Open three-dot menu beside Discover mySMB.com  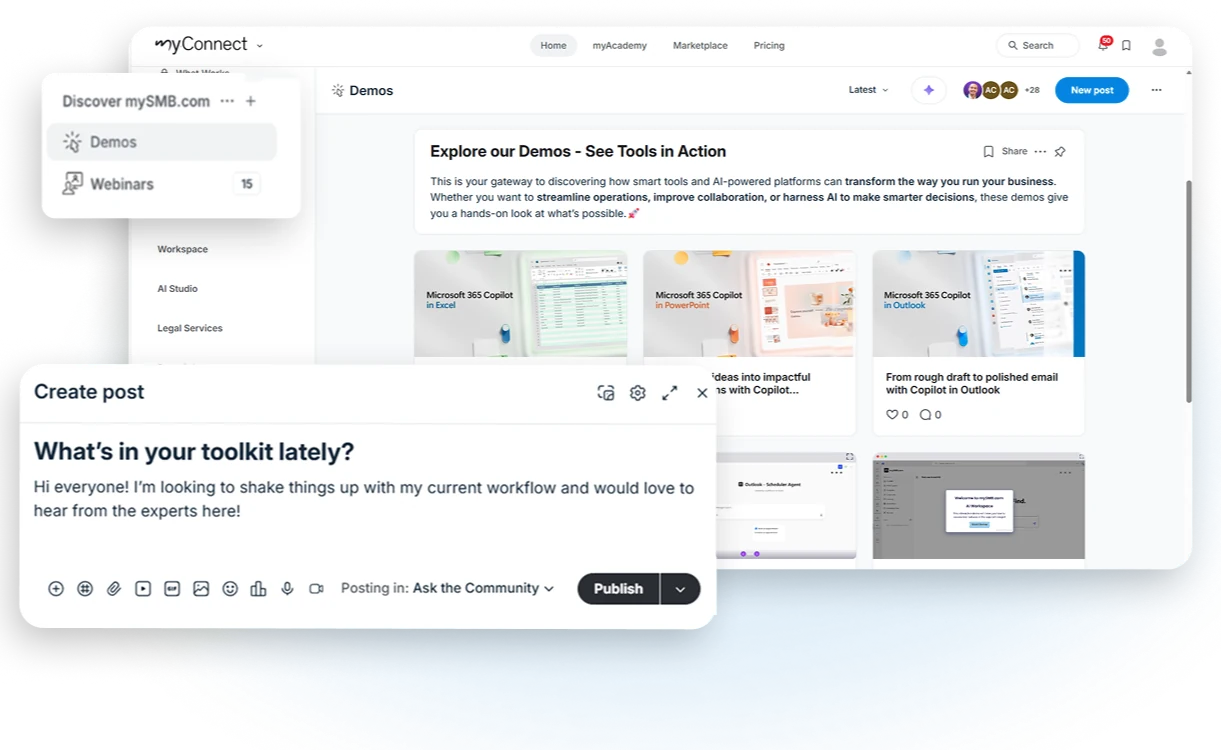tap(227, 101)
